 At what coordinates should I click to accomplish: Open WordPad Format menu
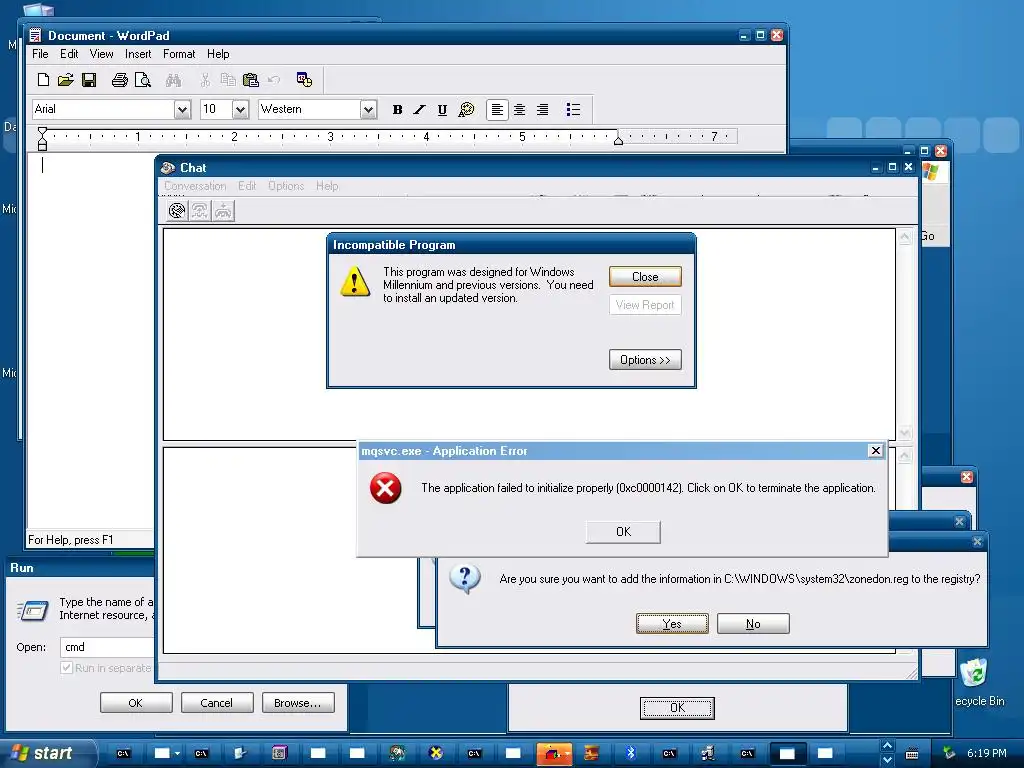point(179,54)
